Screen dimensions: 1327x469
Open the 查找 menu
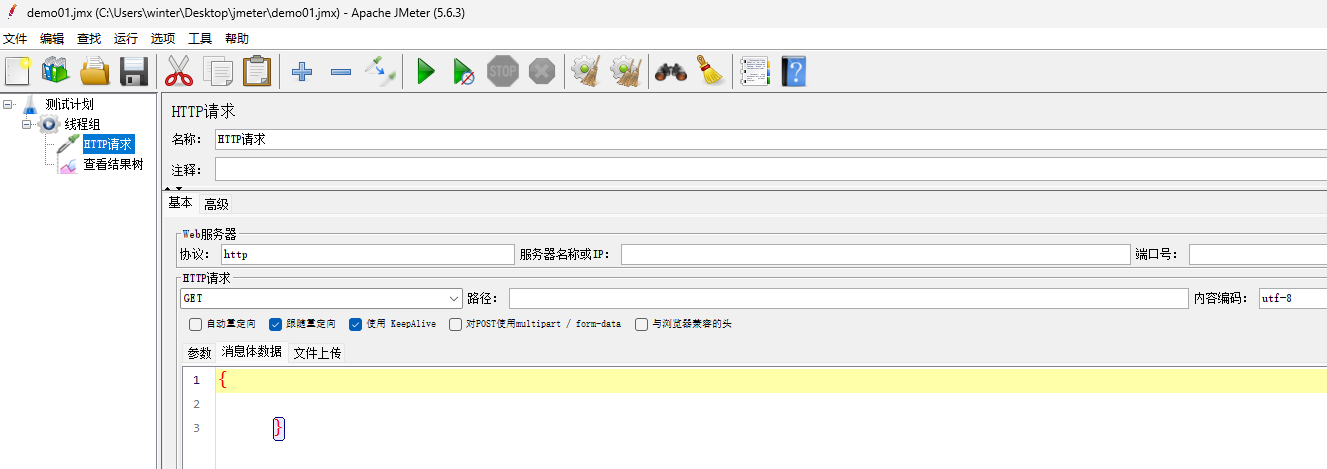point(89,38)
